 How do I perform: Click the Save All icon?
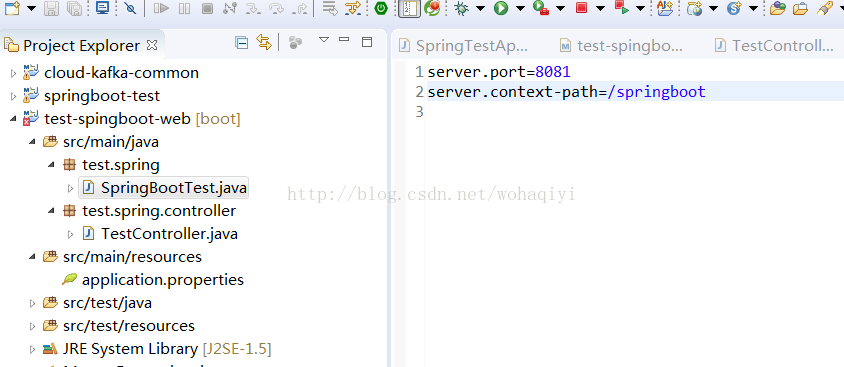(x=74, y=8)
